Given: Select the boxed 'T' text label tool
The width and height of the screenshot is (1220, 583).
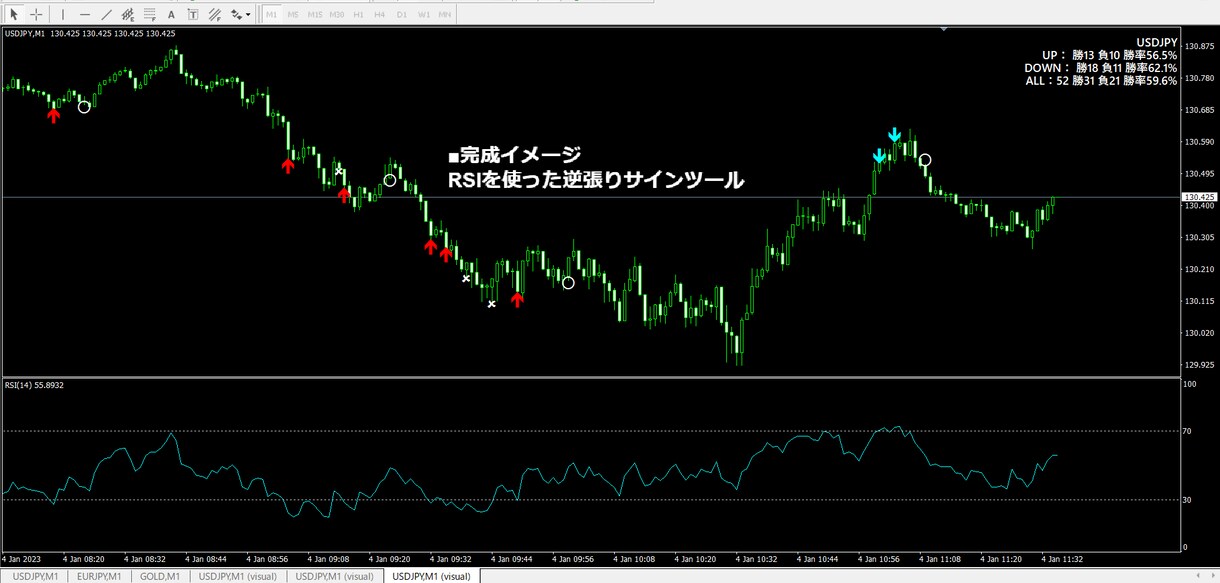Looking at the screenshot, I should coord(193,15).
